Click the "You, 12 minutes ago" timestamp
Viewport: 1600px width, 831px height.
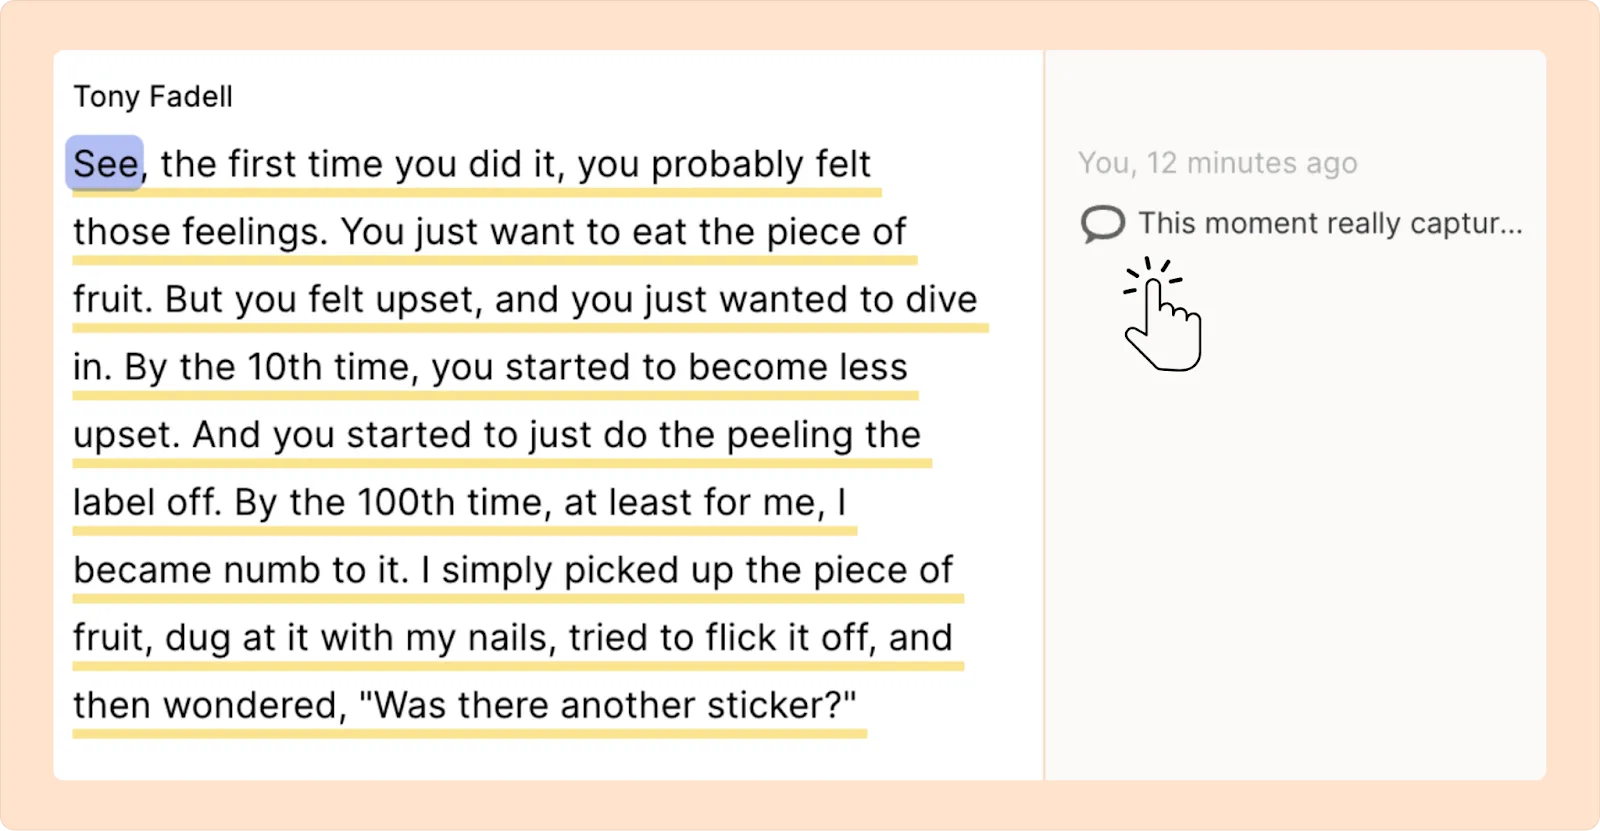pyautogui.click(x=1218, y=163)
